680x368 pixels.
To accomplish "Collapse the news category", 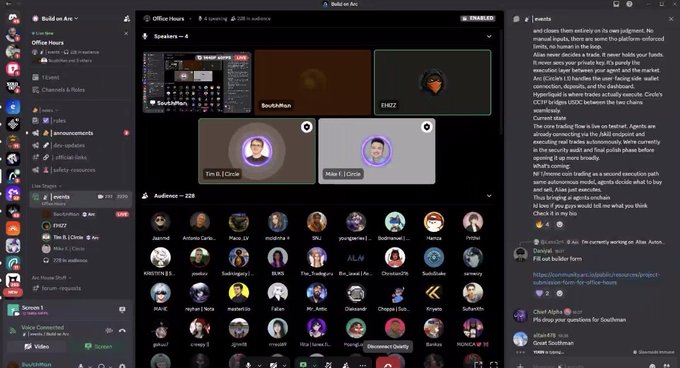I will [x=45, y=110].
